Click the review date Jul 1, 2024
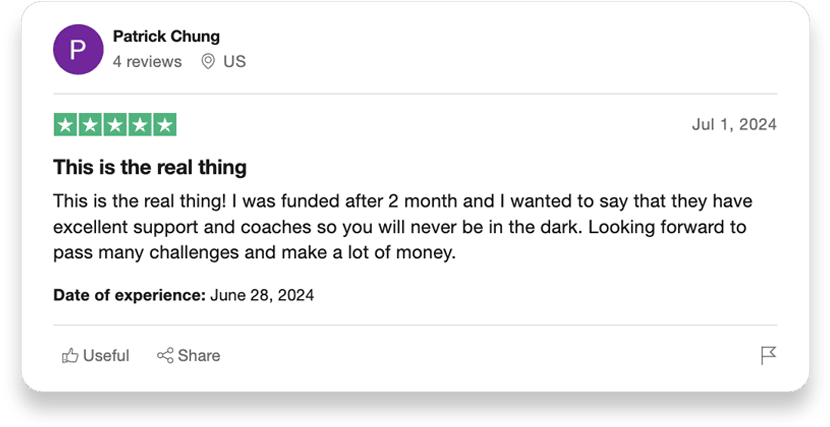This screenshot has width=830, height=427. [x=734, y=125]
